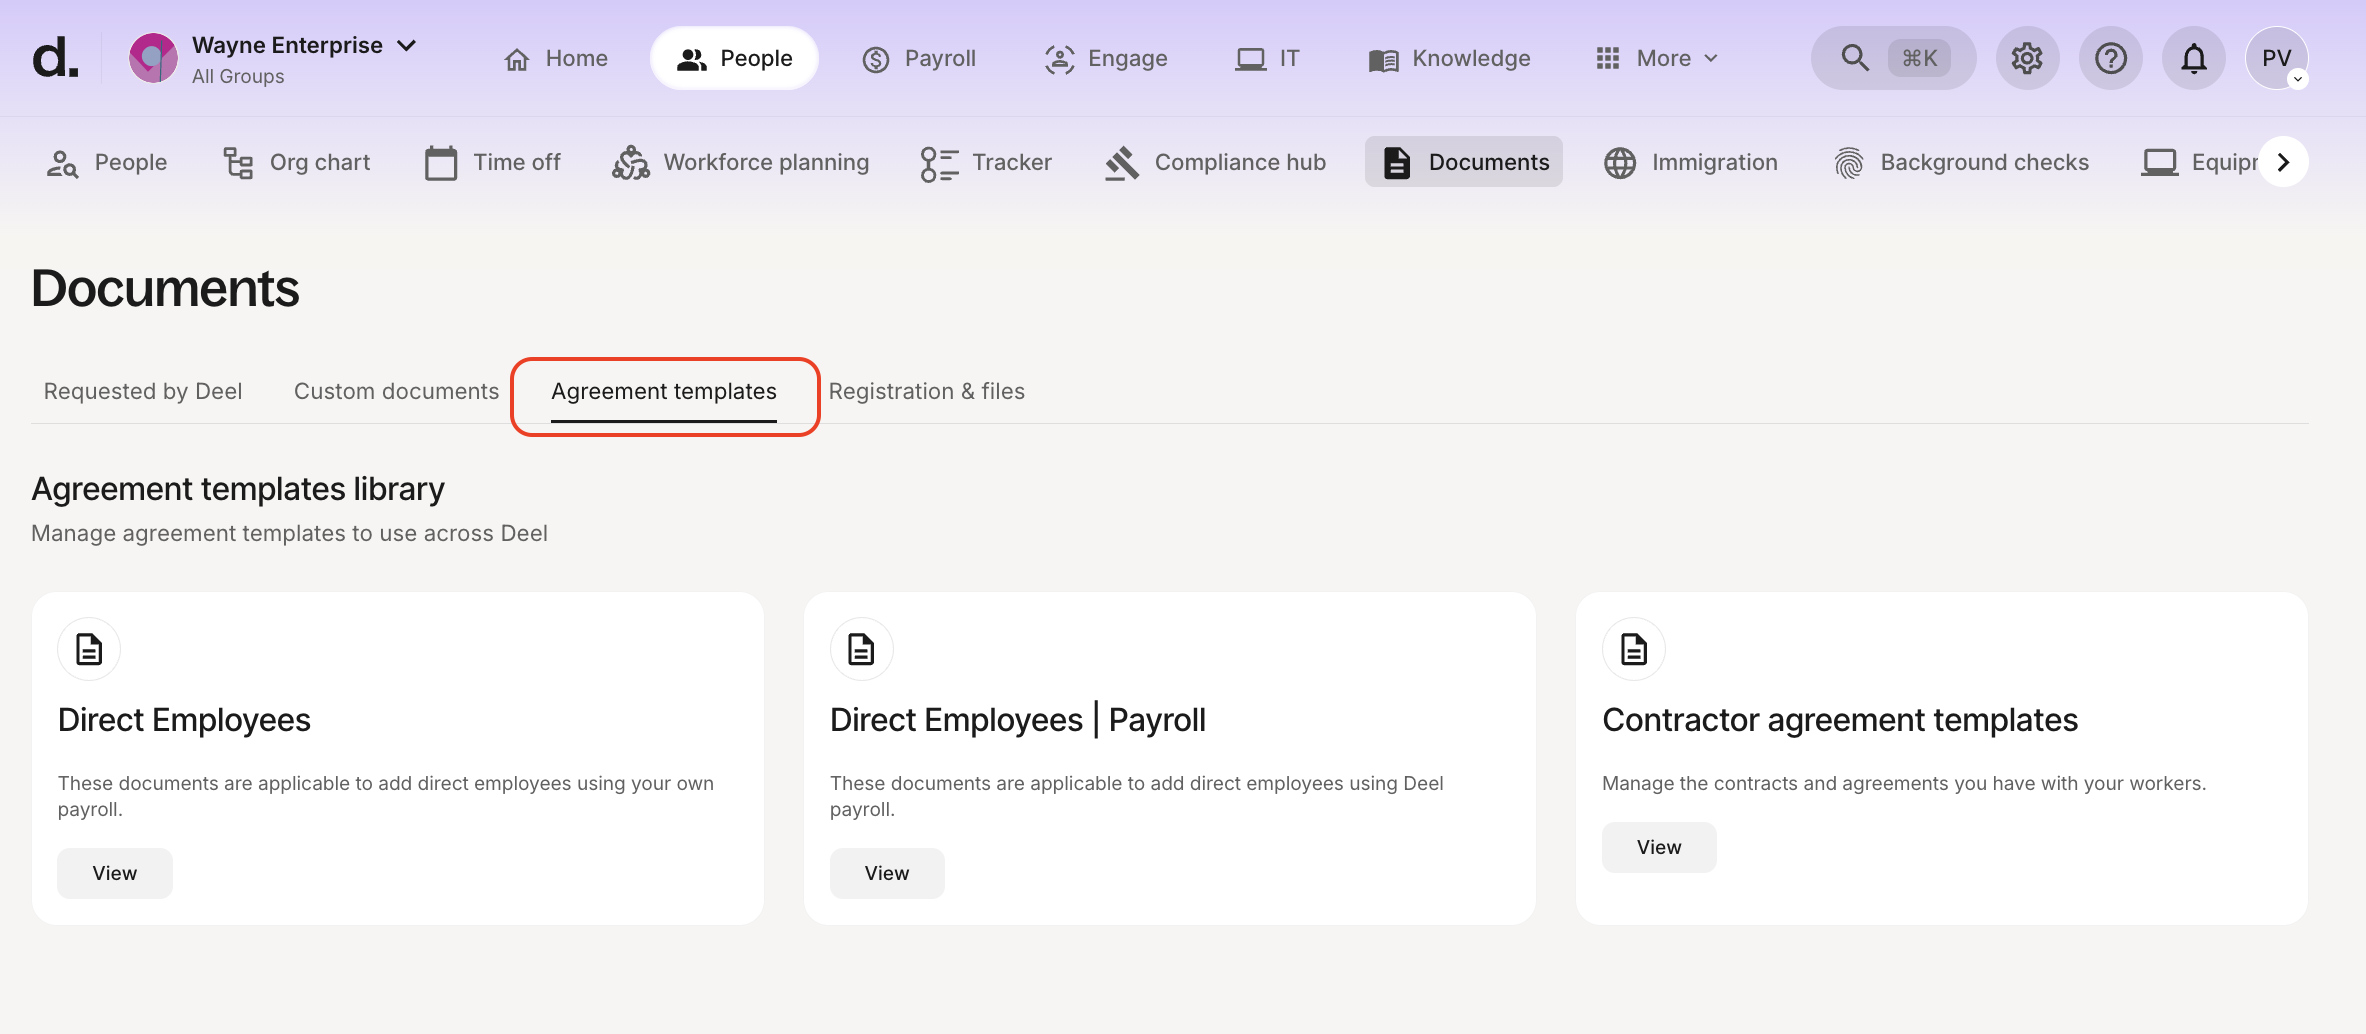Viewport: 2366px width, 1034px height.
Task: Switch to the Custom documents tab
Action: (396, 391)
